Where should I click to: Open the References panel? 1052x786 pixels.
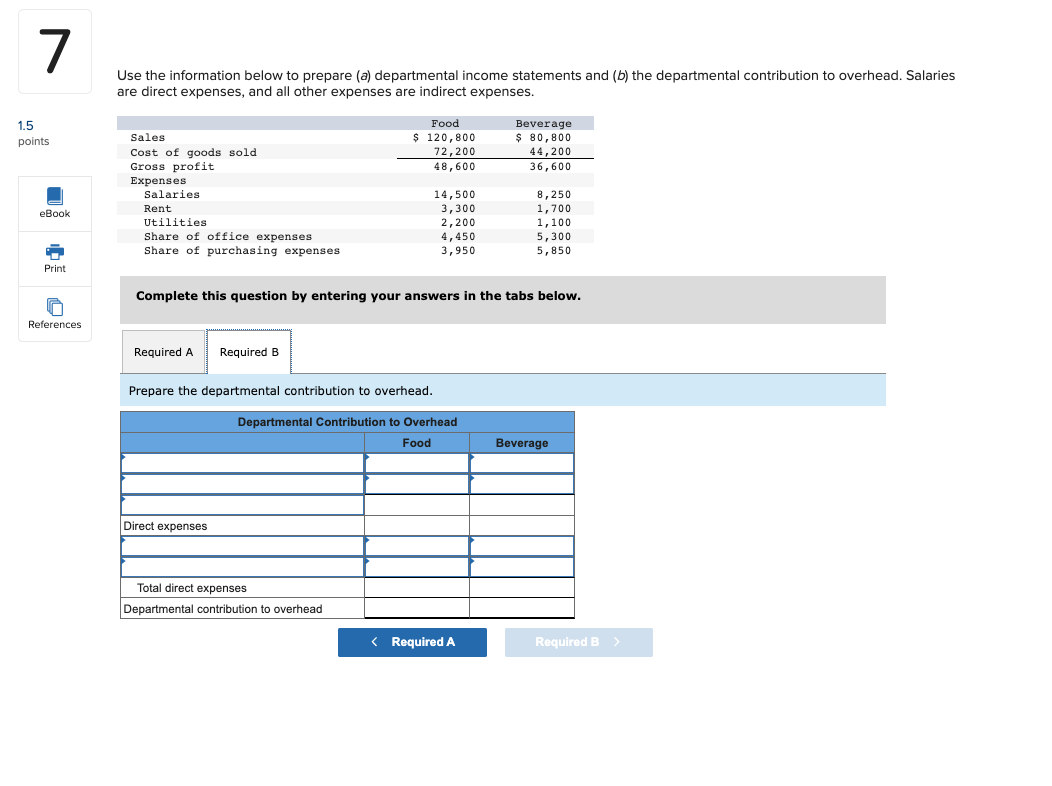[54, 314]
